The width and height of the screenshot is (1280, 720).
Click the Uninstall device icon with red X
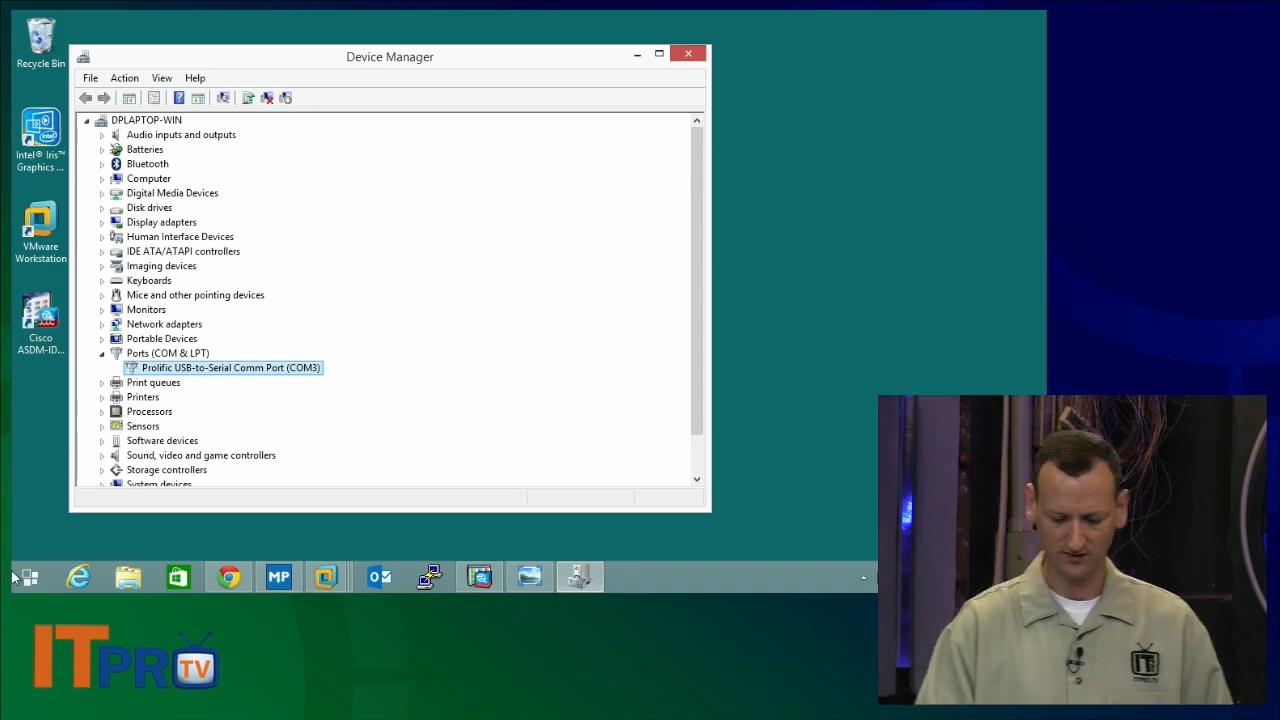[x=267, y=98]
